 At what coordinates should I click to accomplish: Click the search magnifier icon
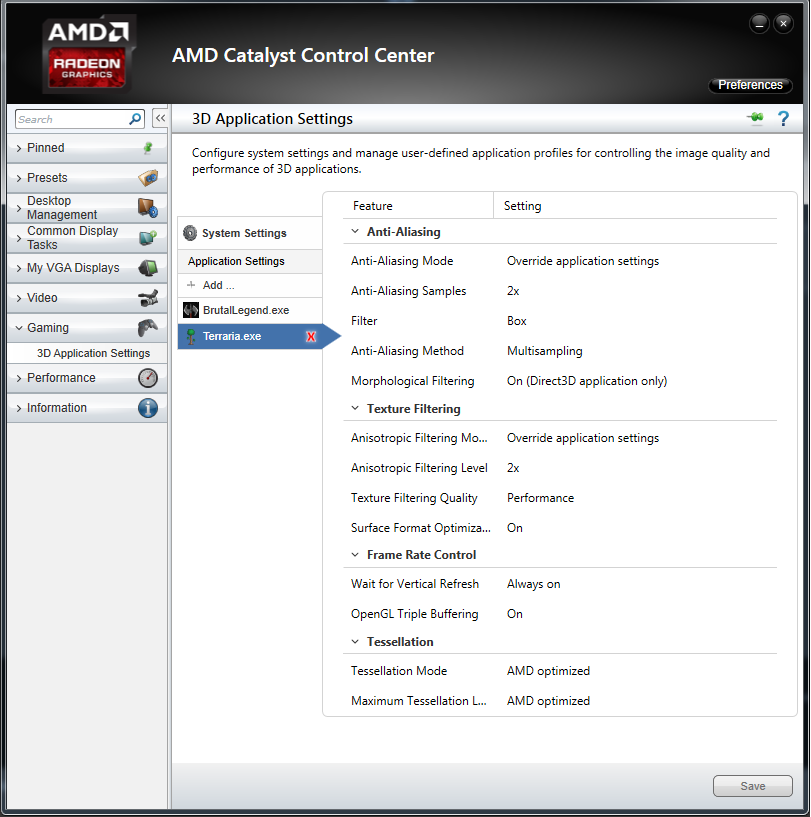tap(135, 119)
